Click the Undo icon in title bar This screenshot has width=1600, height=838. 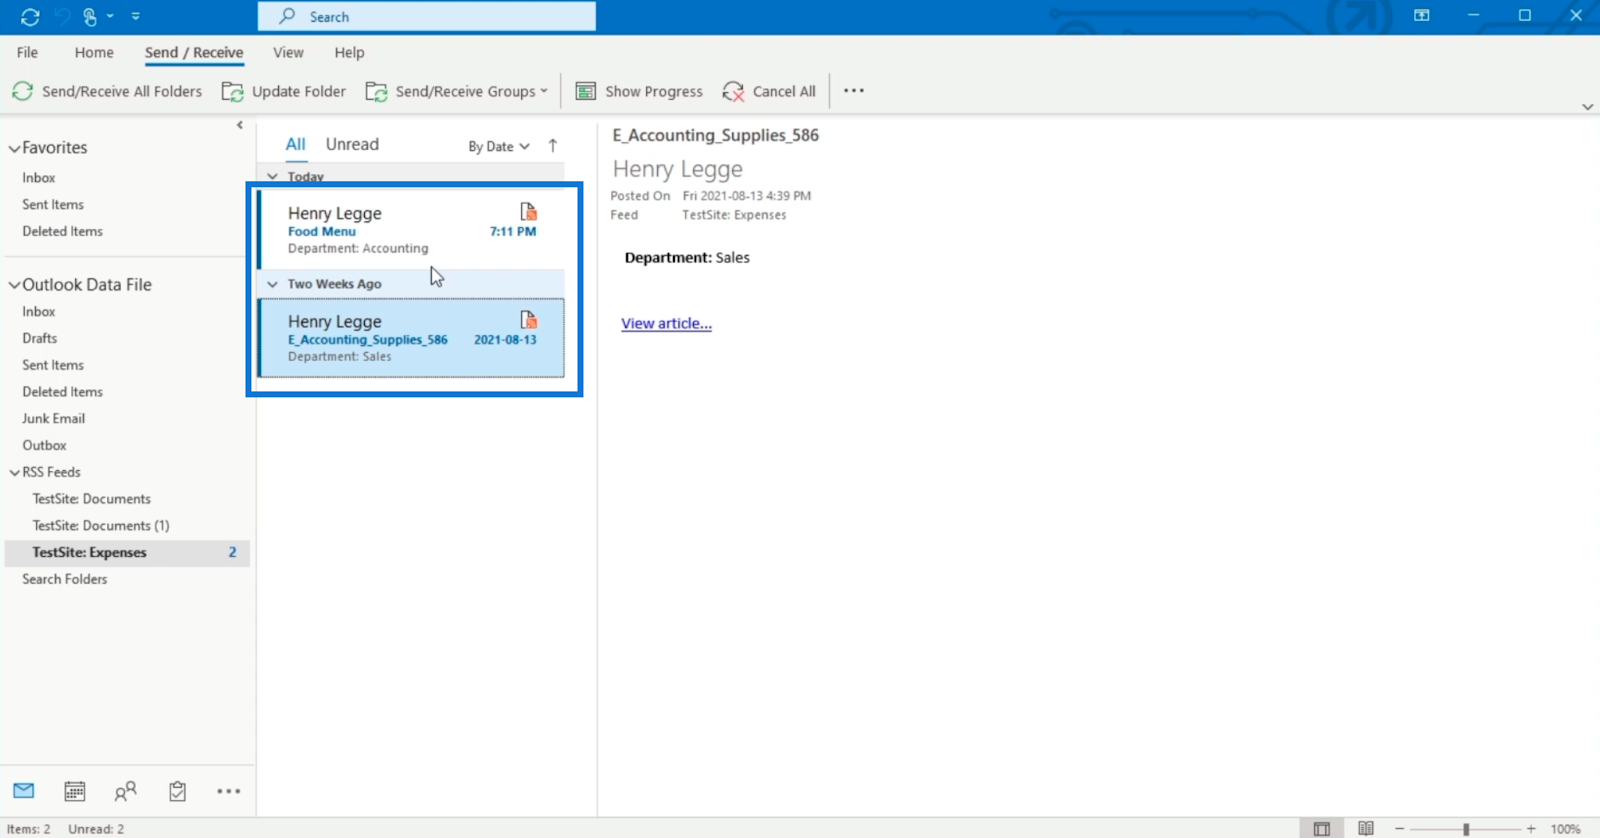pos(63,16)
